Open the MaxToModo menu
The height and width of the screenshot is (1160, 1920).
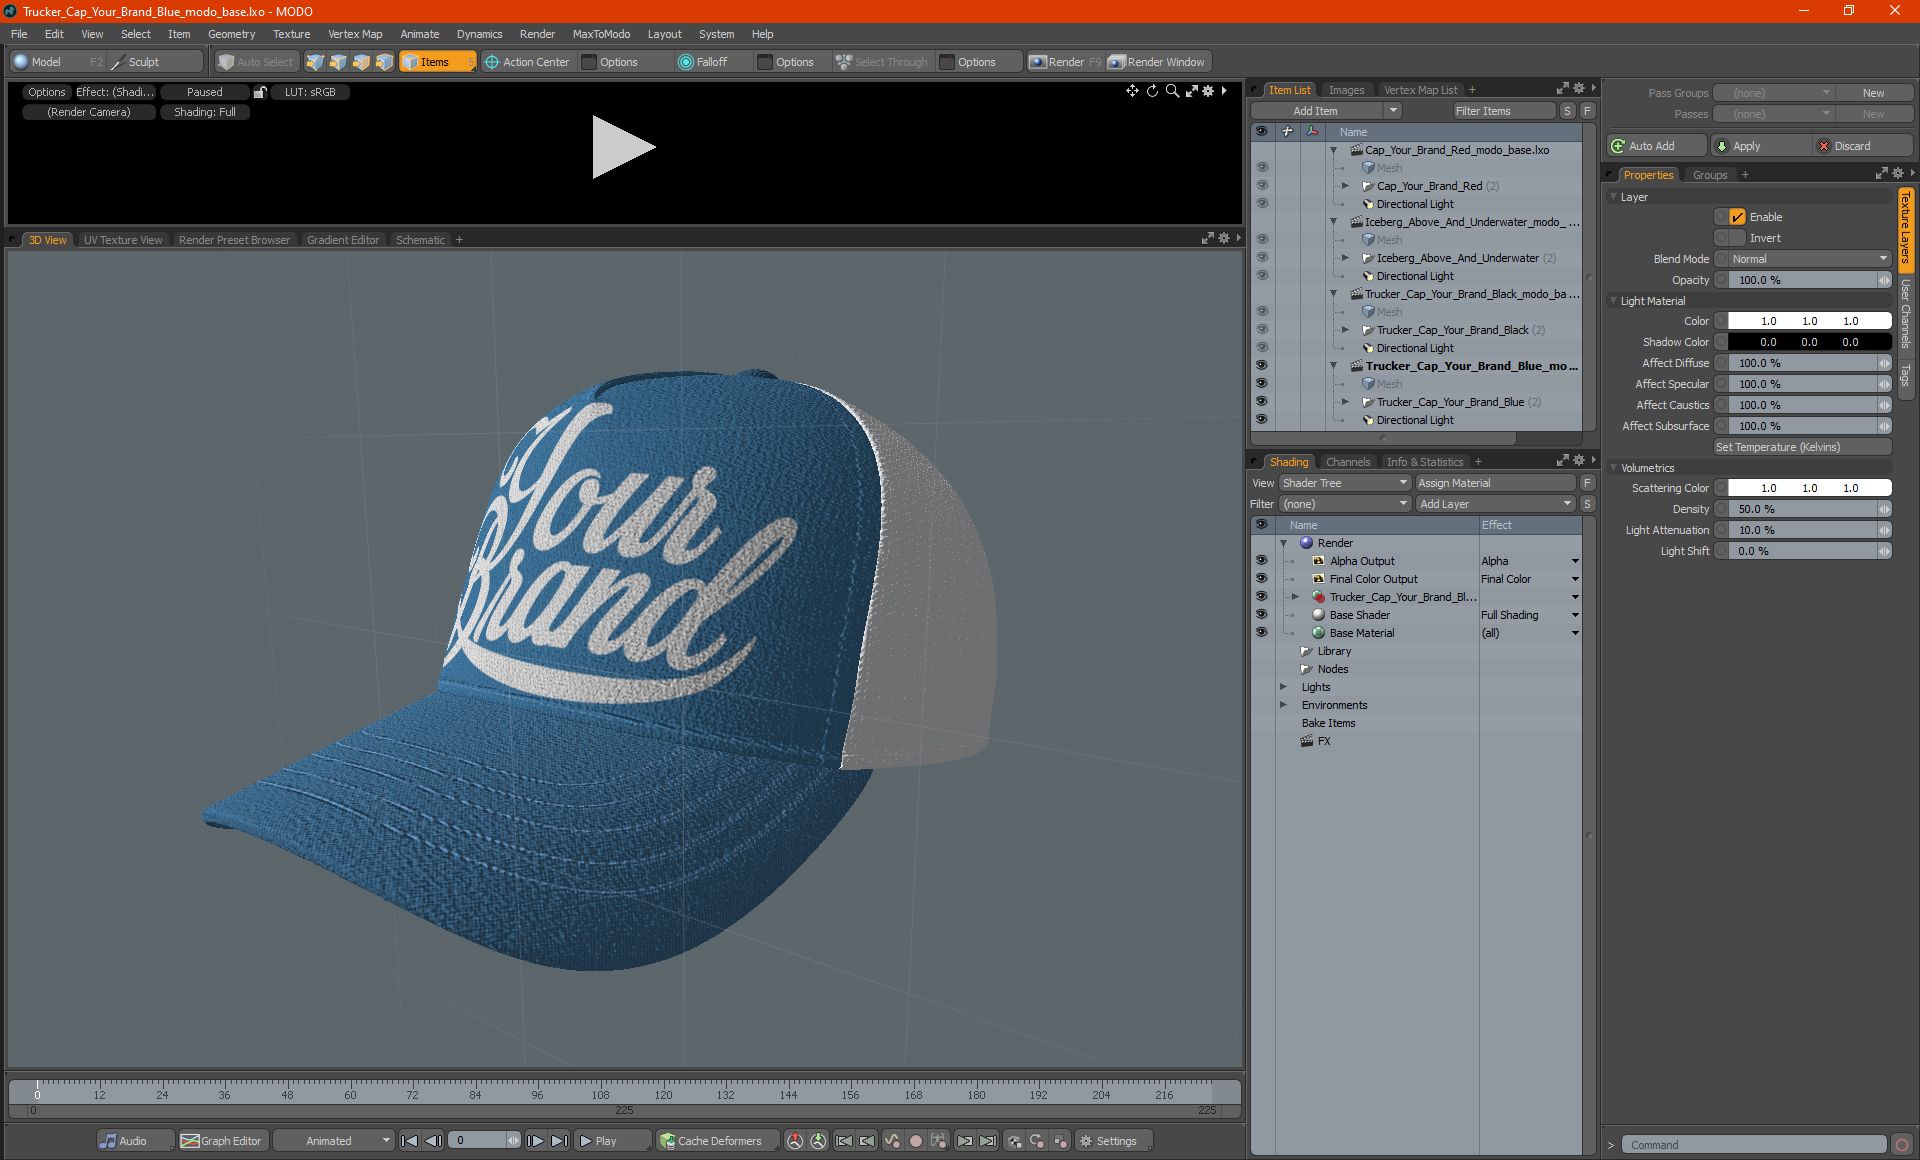601,34
